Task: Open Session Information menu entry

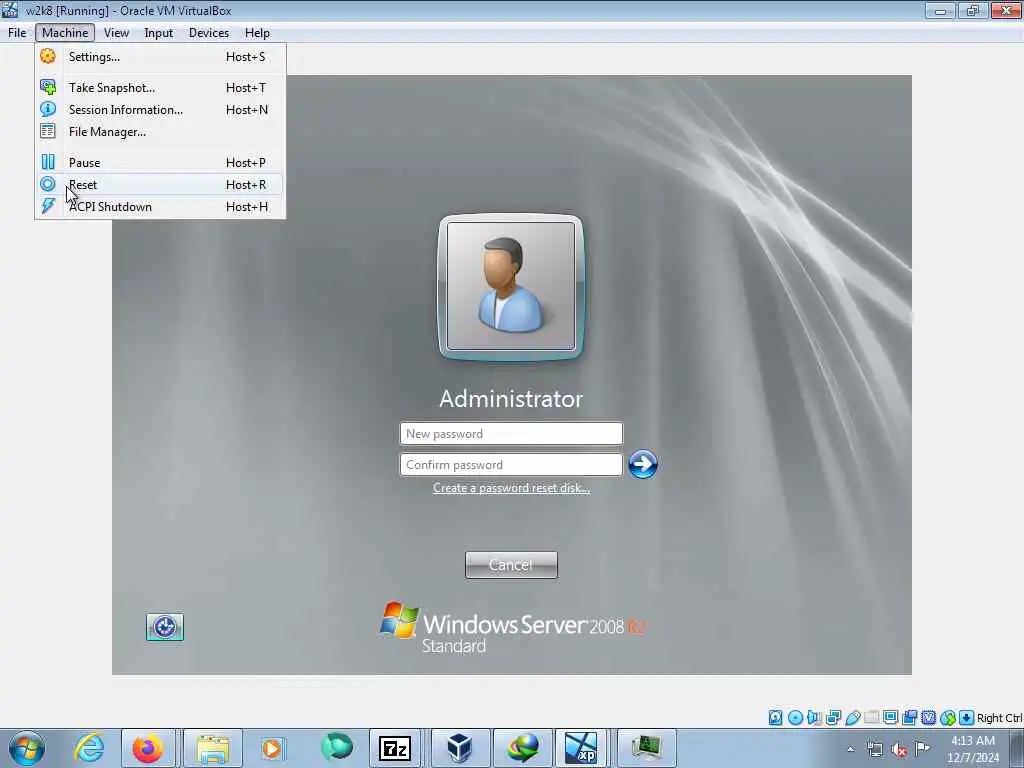Action: pyautogui.click(x=160, y=110)
